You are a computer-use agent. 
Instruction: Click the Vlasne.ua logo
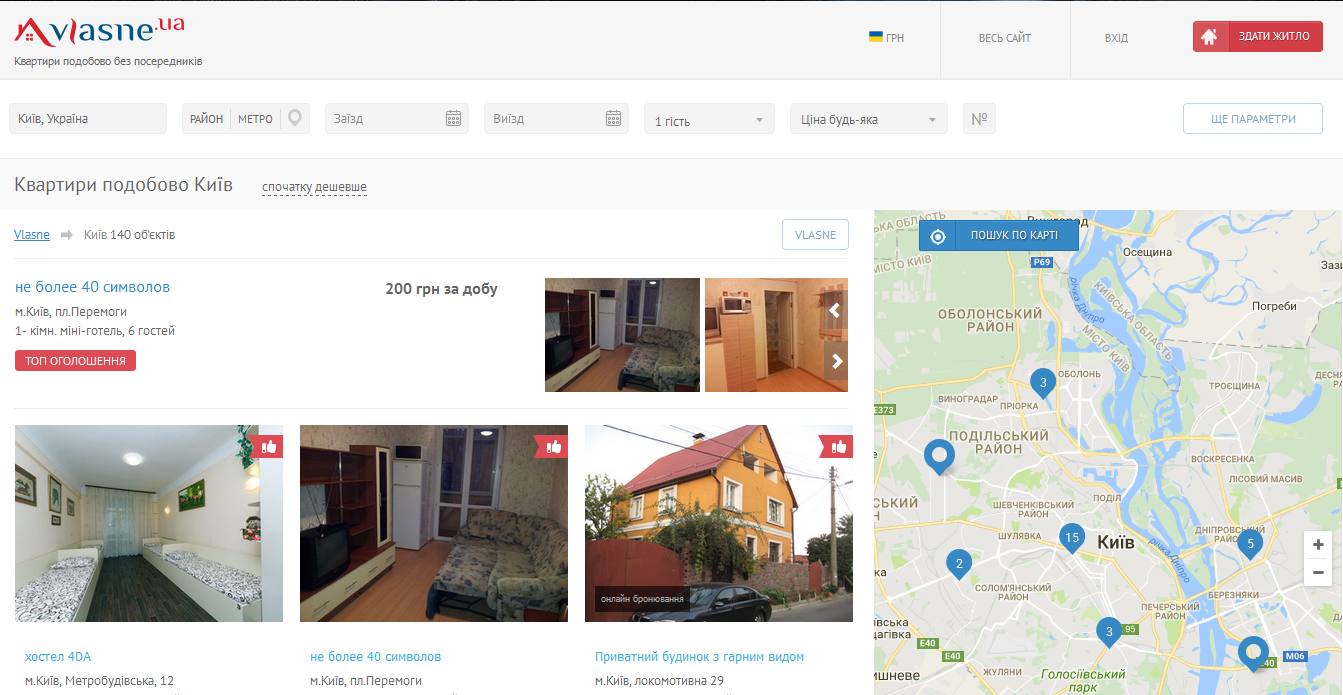(x=99, y=32)
